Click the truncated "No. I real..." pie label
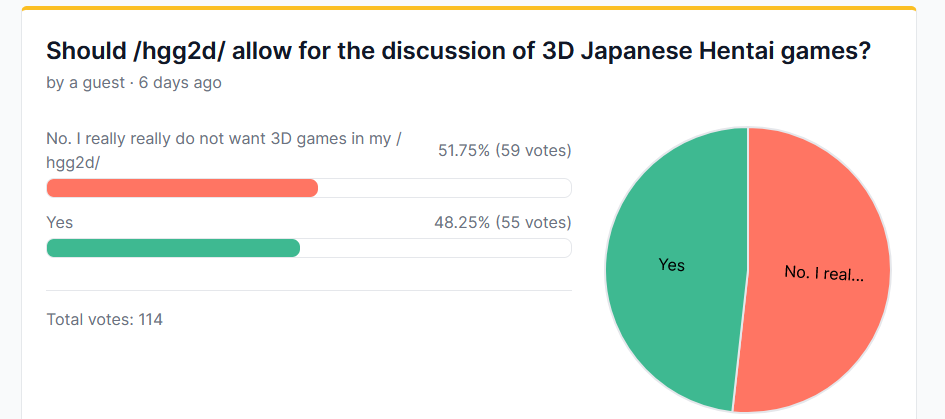945x419 pixels. click(823, 273)
